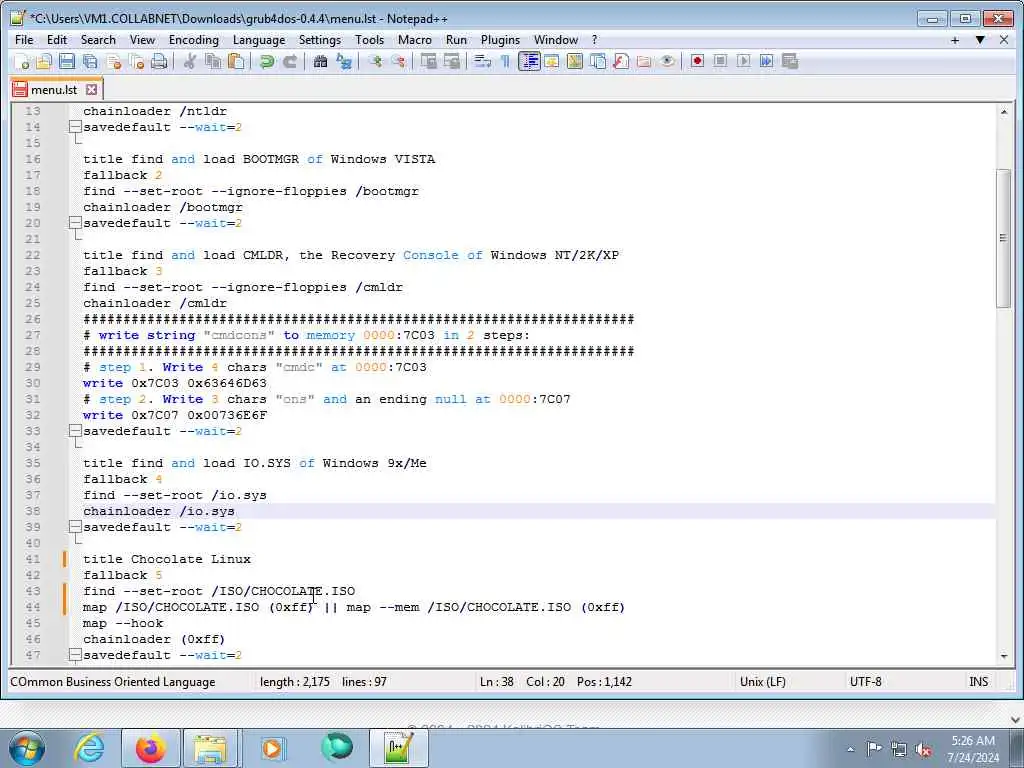Select the menu.lst tab
This screenshot has height=768, width=1024.
coord(54,89)
